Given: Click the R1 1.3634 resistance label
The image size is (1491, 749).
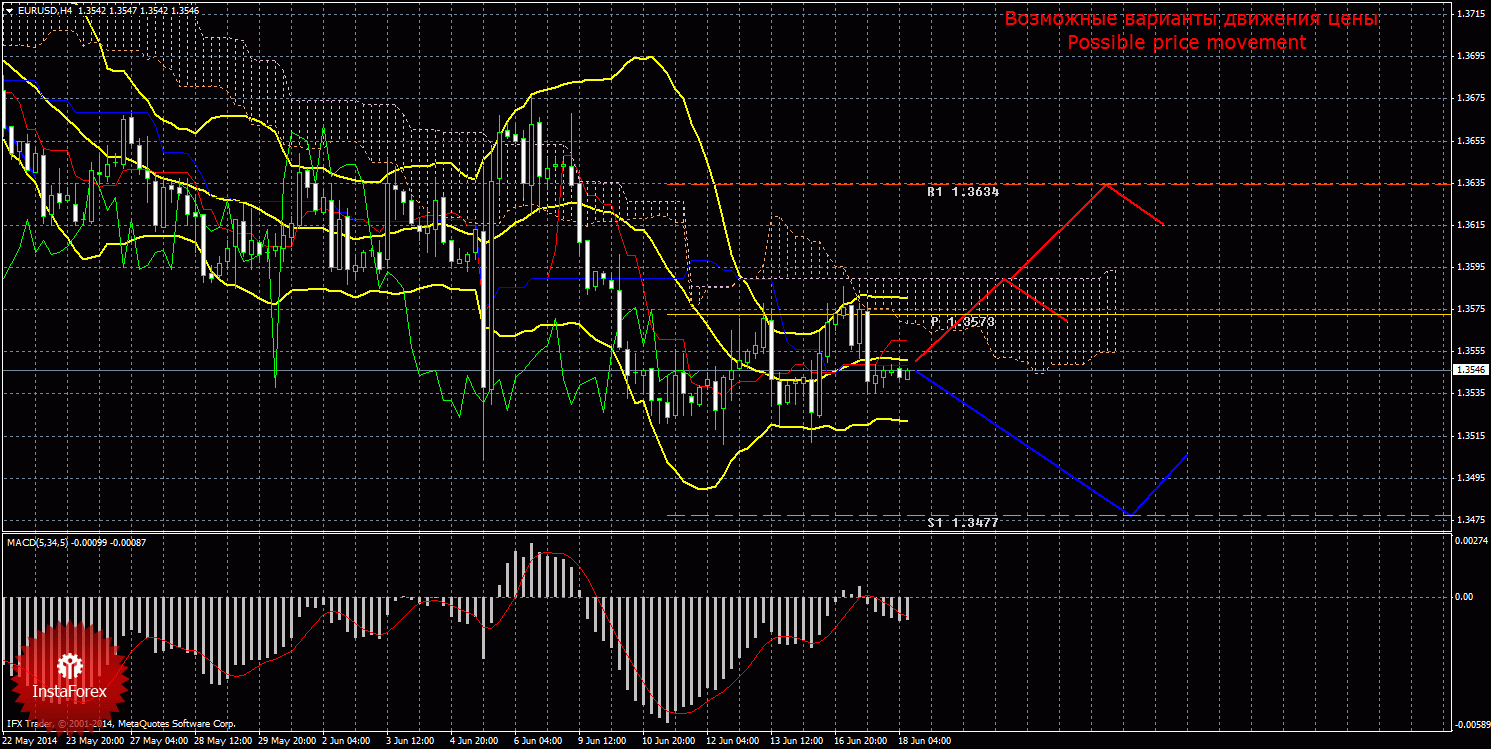Looking at the screenshot, I should coord(963,191).
